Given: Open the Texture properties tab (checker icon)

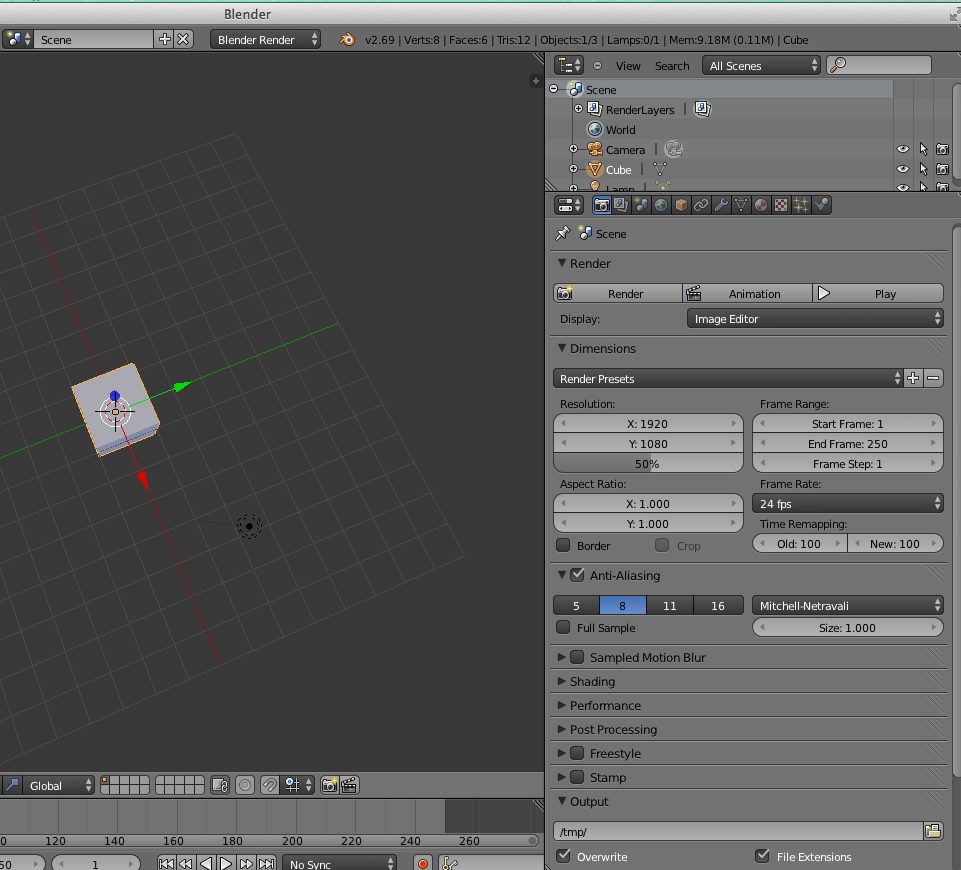Looking at the screenshot, I should [x=780, y=205].
